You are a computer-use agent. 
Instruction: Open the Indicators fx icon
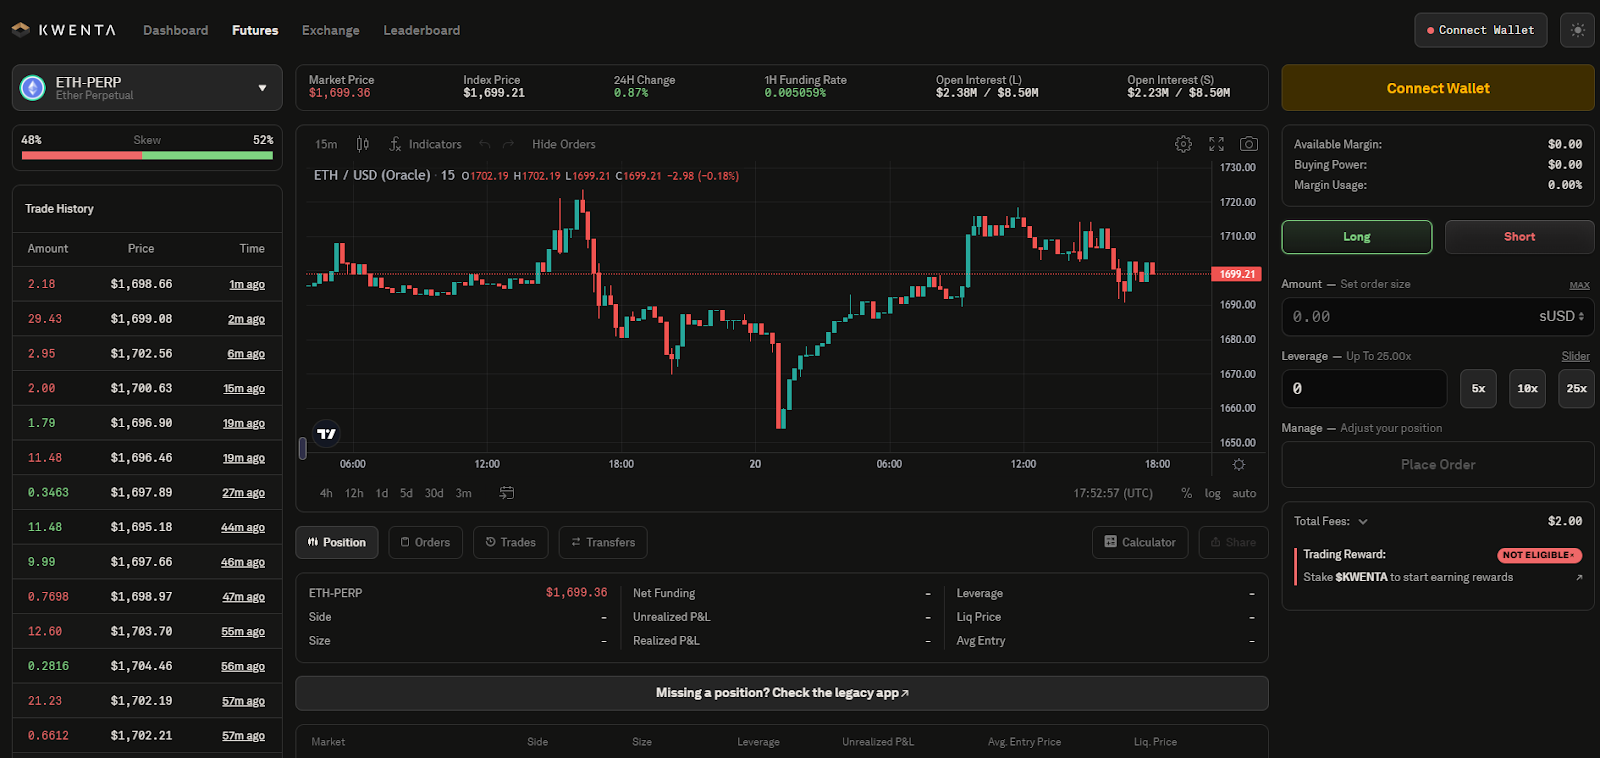pyautogui.click(x=395, y=144)
